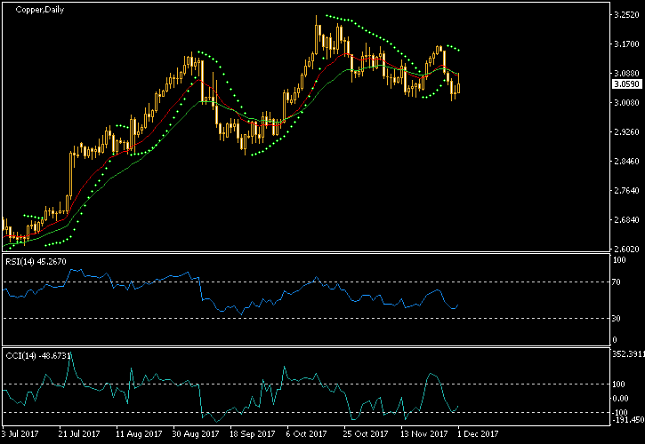
Task: Click the 3 Jul 2017 date label
Action: (x=21, y=434)
